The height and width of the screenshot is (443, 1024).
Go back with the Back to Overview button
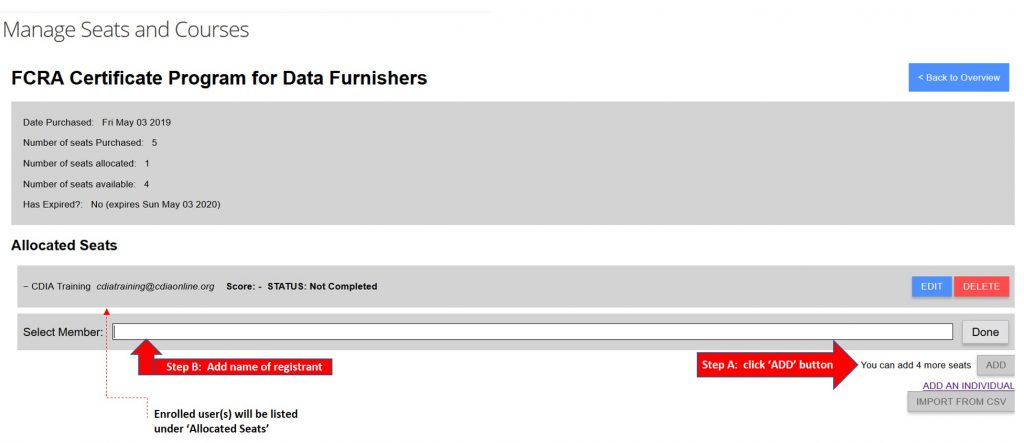(x=958, y=77)
